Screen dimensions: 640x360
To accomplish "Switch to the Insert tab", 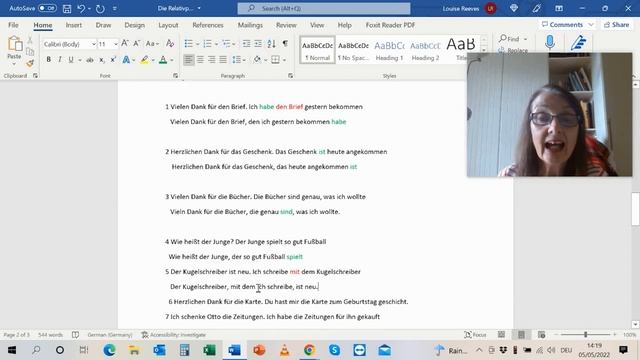I will pos(73,25).
